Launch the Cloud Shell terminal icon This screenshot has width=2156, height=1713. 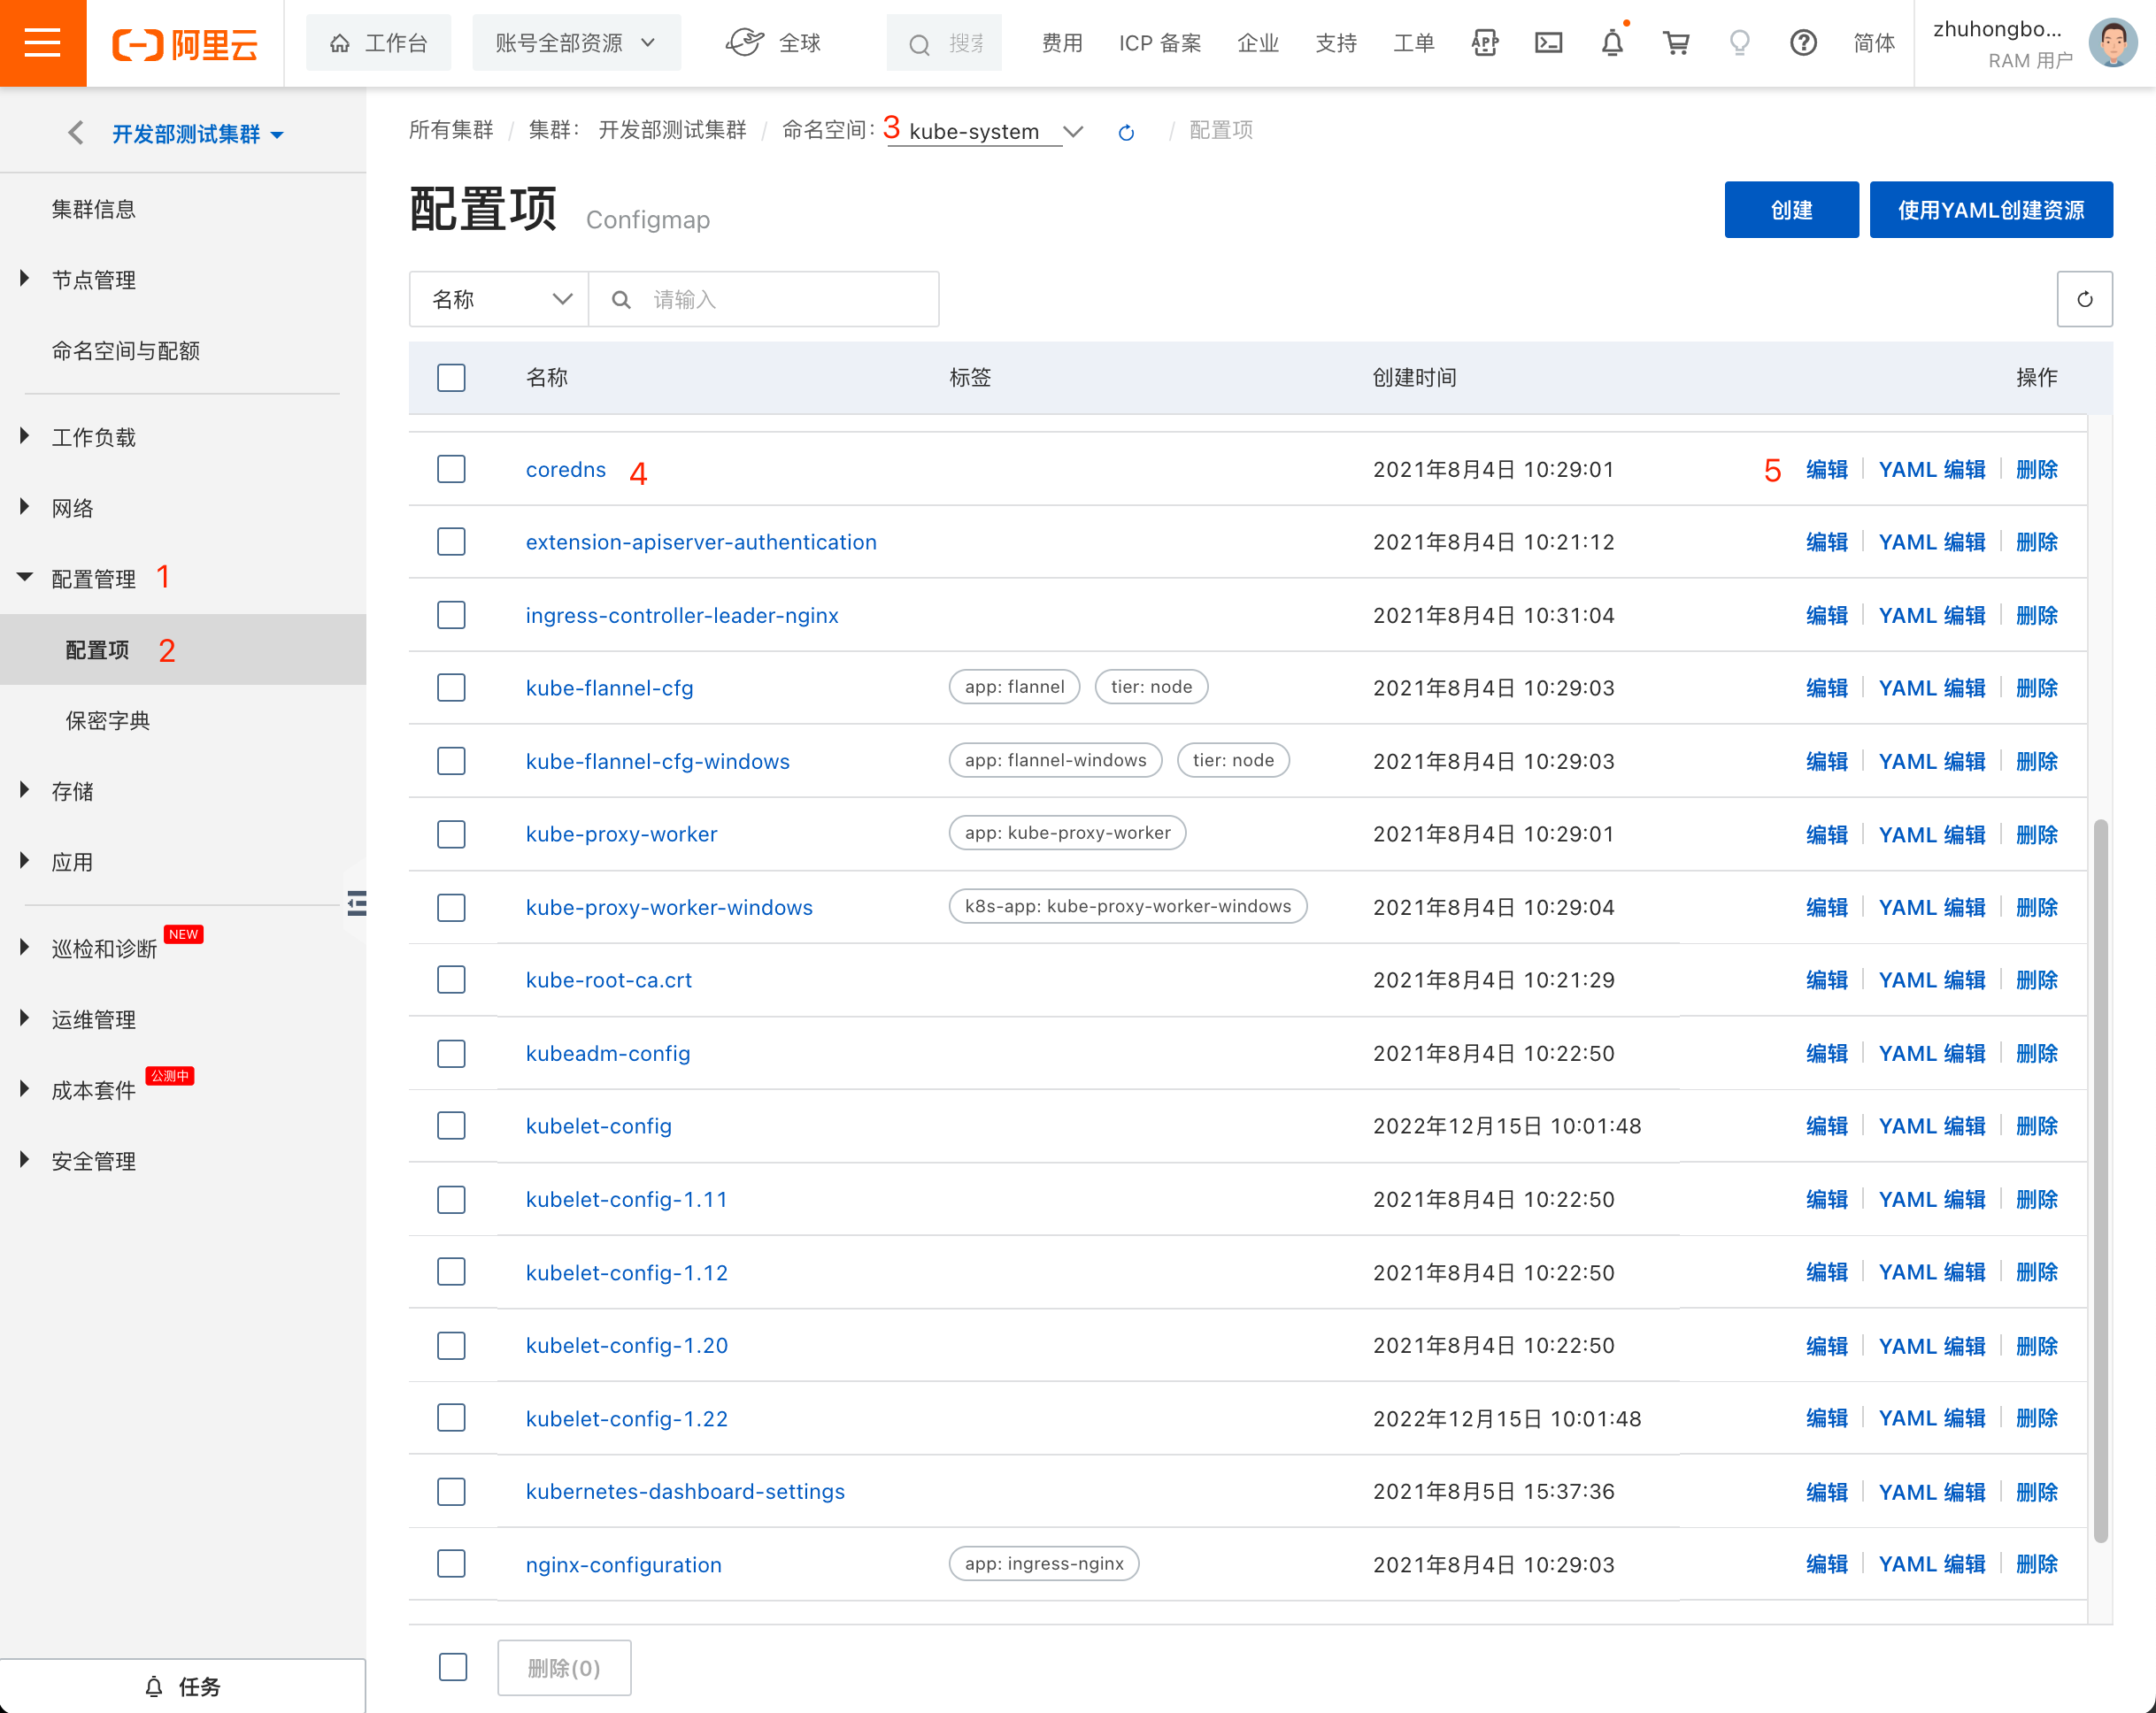(x=1548, y=43)
